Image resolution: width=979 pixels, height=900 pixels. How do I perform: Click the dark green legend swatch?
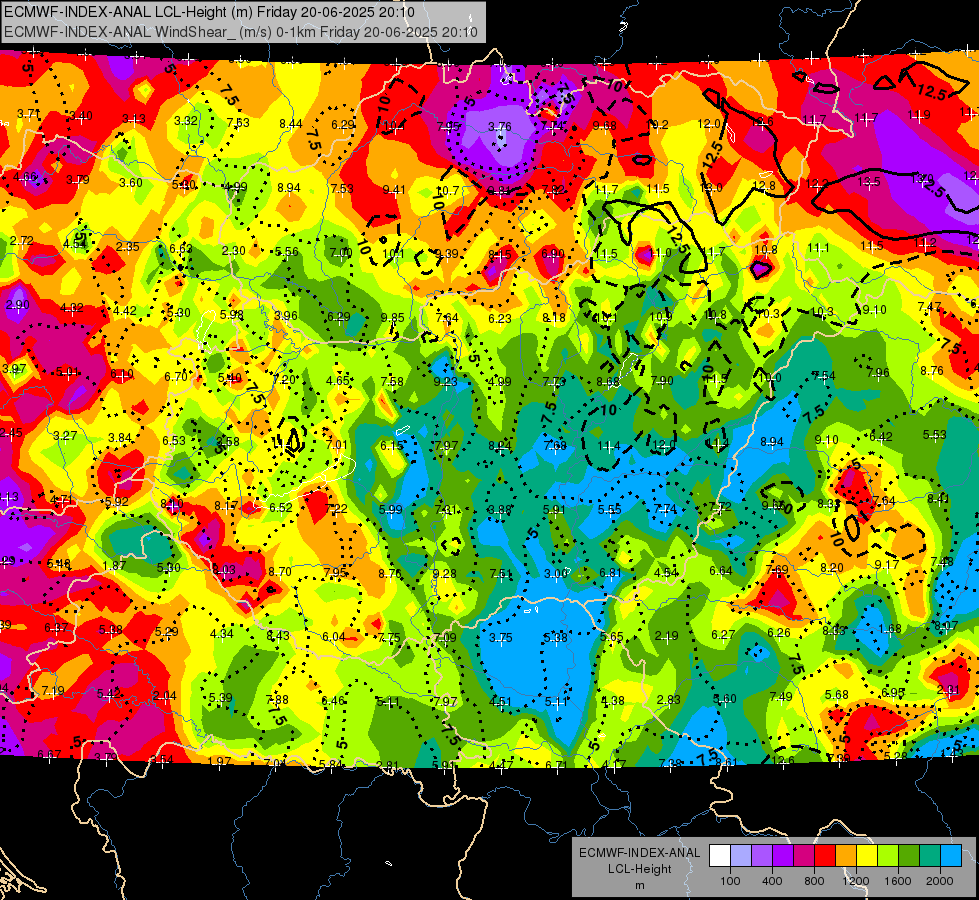coord(909,856)
